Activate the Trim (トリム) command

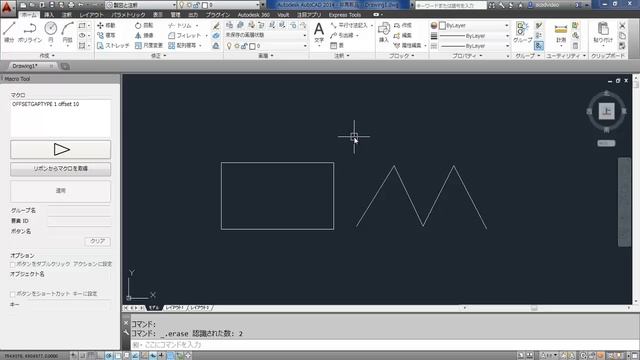coord(180,25)
